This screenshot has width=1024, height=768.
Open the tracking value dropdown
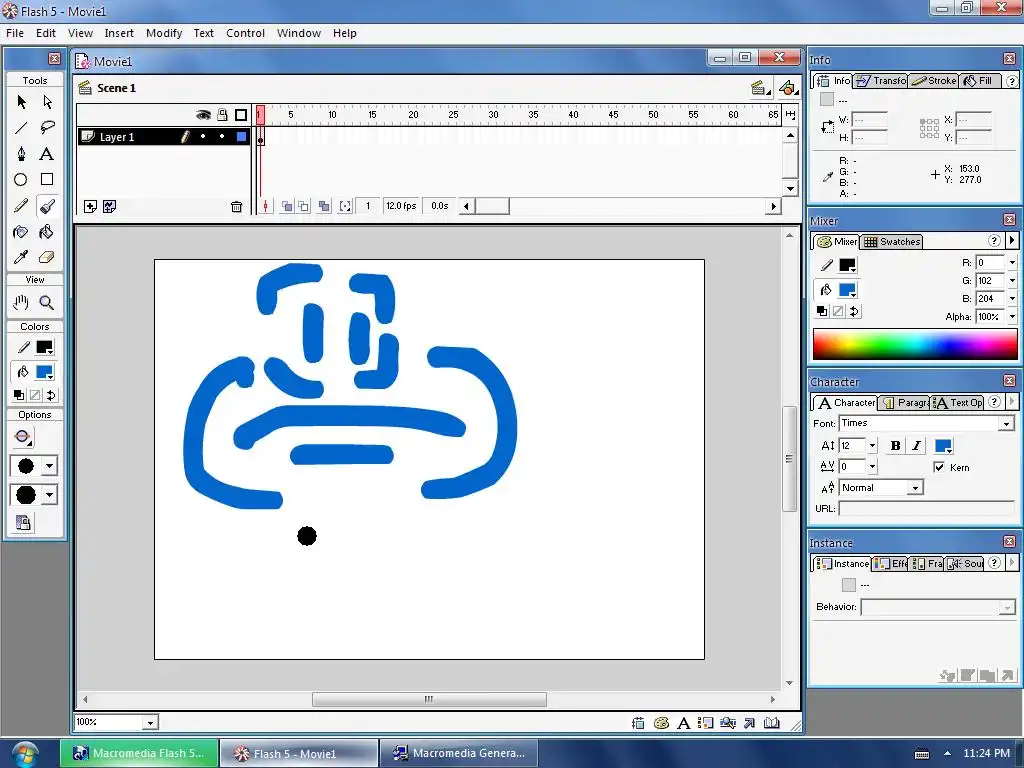[x=872, y=466]
